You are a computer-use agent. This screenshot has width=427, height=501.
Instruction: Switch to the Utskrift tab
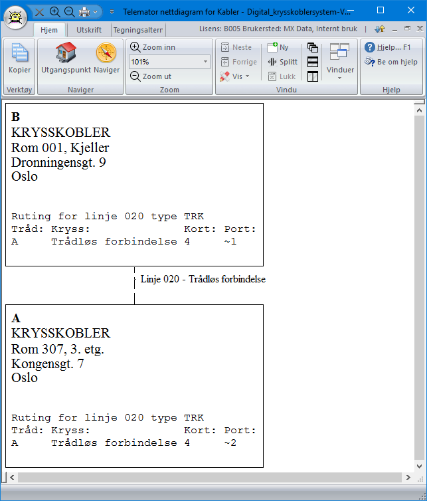[x=89, y=30]
